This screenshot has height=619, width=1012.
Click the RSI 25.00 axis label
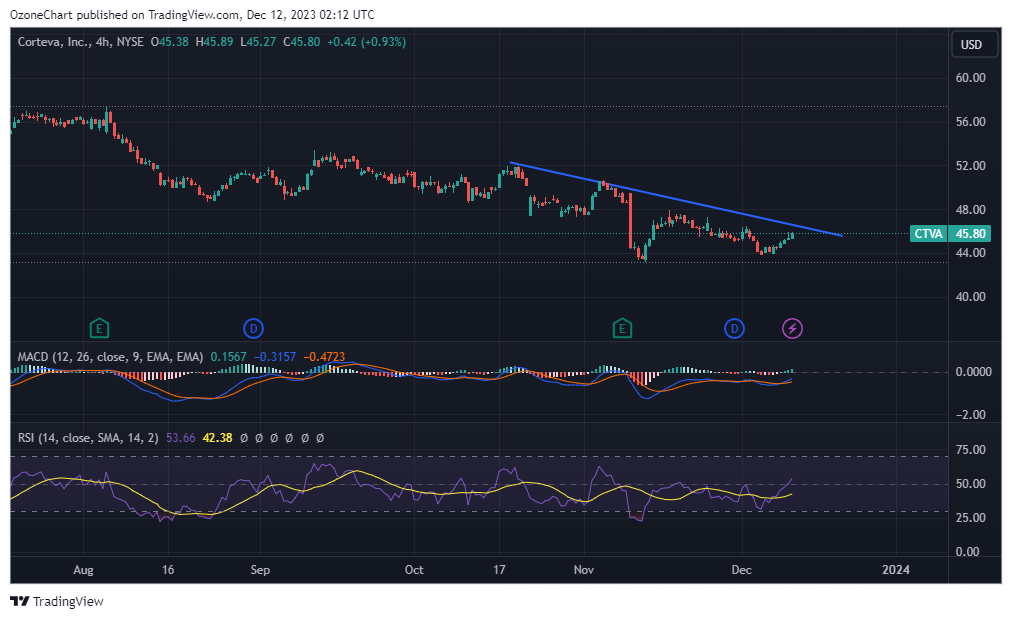971,518
